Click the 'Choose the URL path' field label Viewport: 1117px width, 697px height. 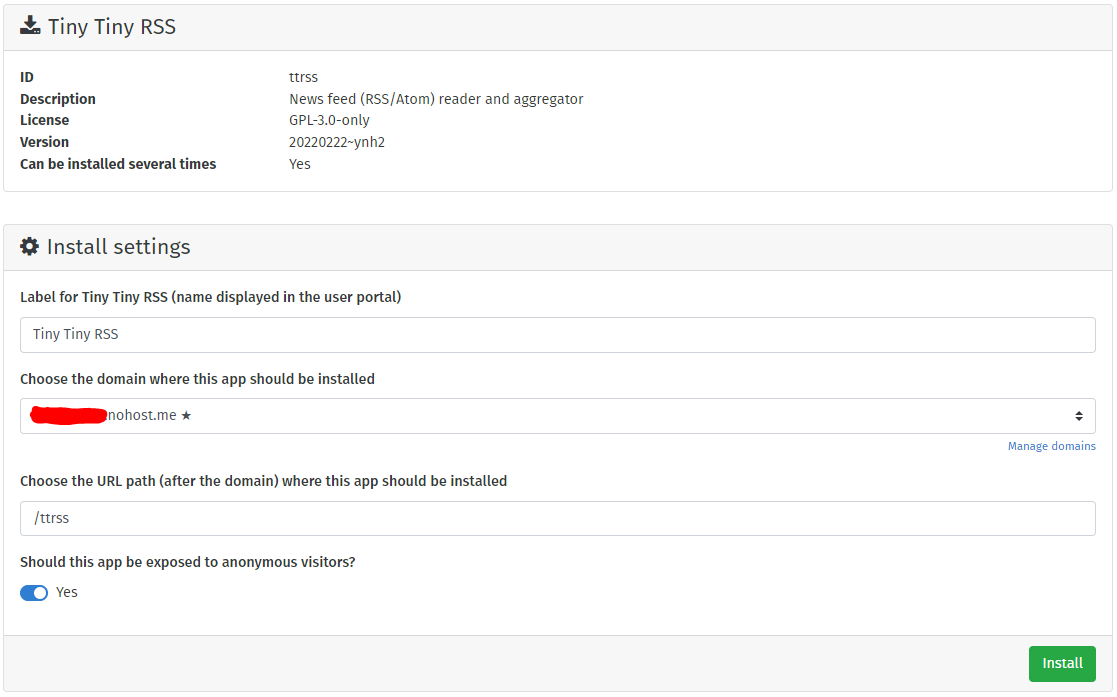[x=263, y=481]
